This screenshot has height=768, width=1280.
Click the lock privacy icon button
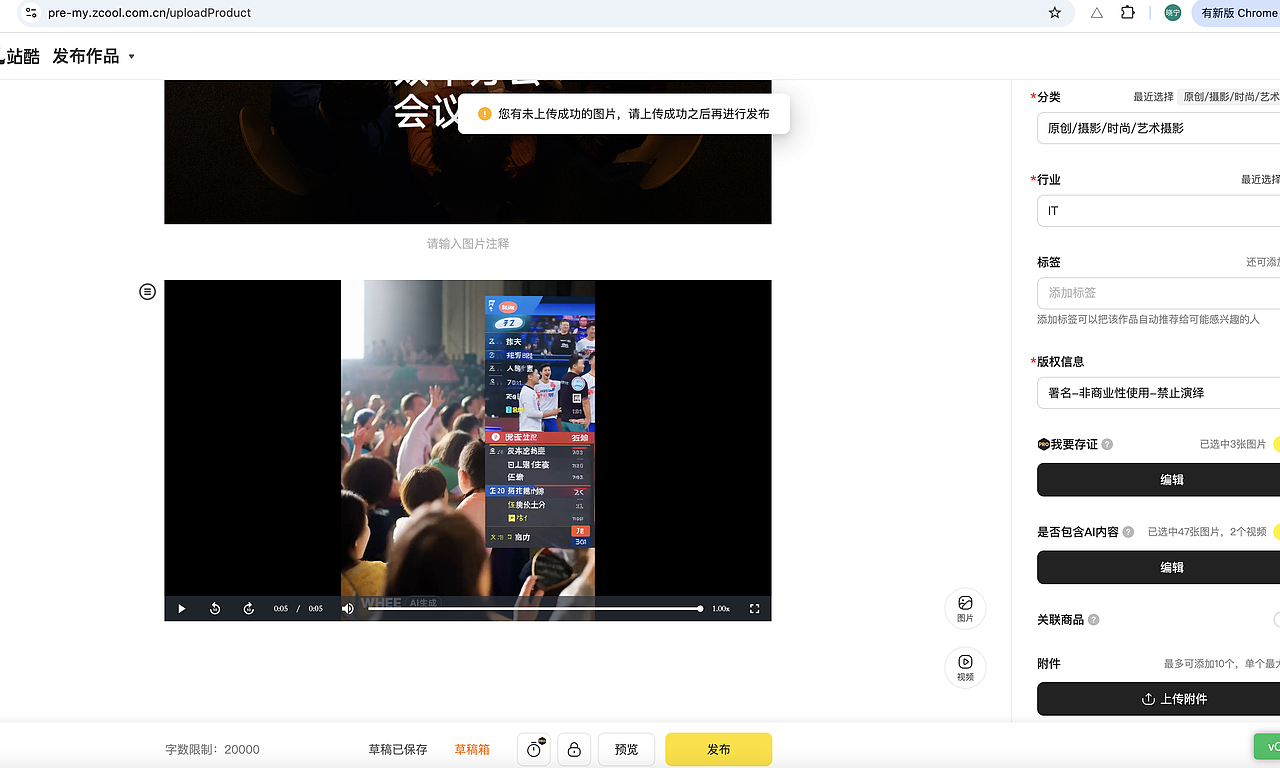point(574,749)
